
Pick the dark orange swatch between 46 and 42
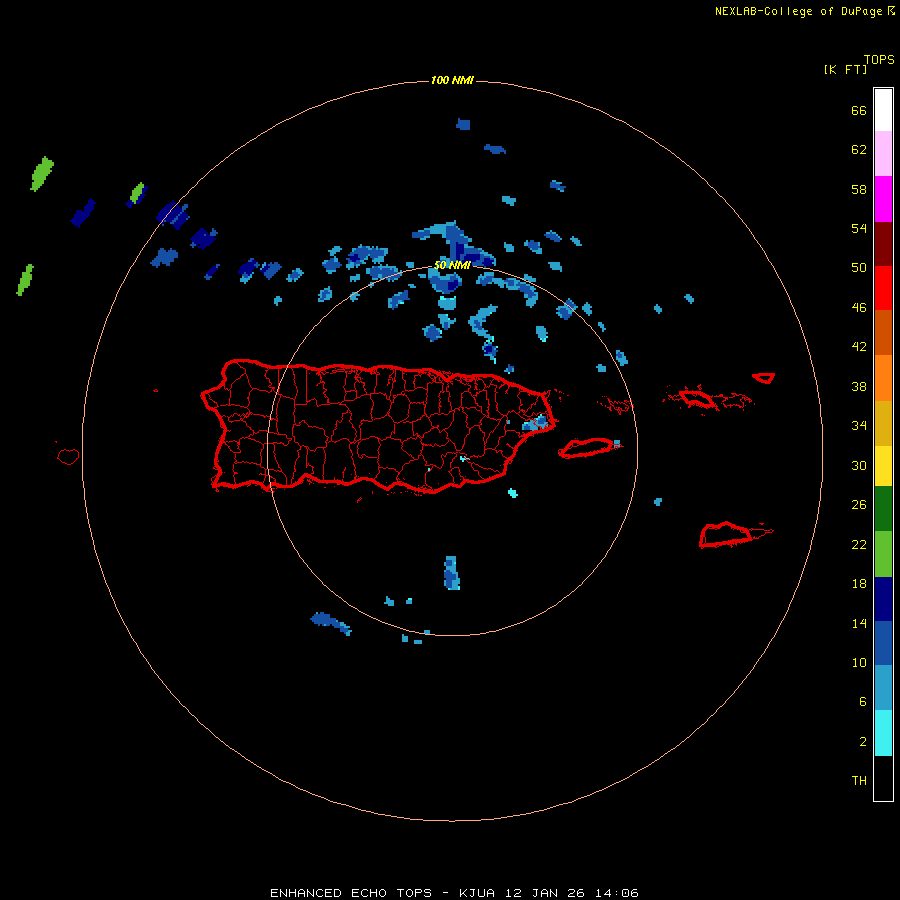point(883,333)
